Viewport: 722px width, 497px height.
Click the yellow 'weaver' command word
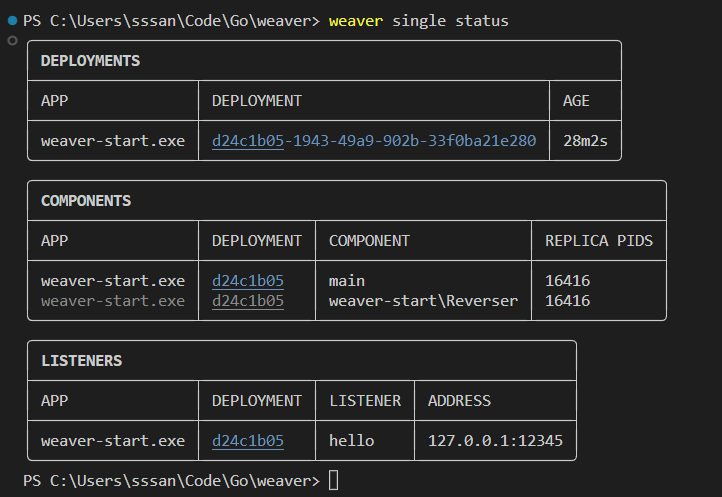[355, 21]
